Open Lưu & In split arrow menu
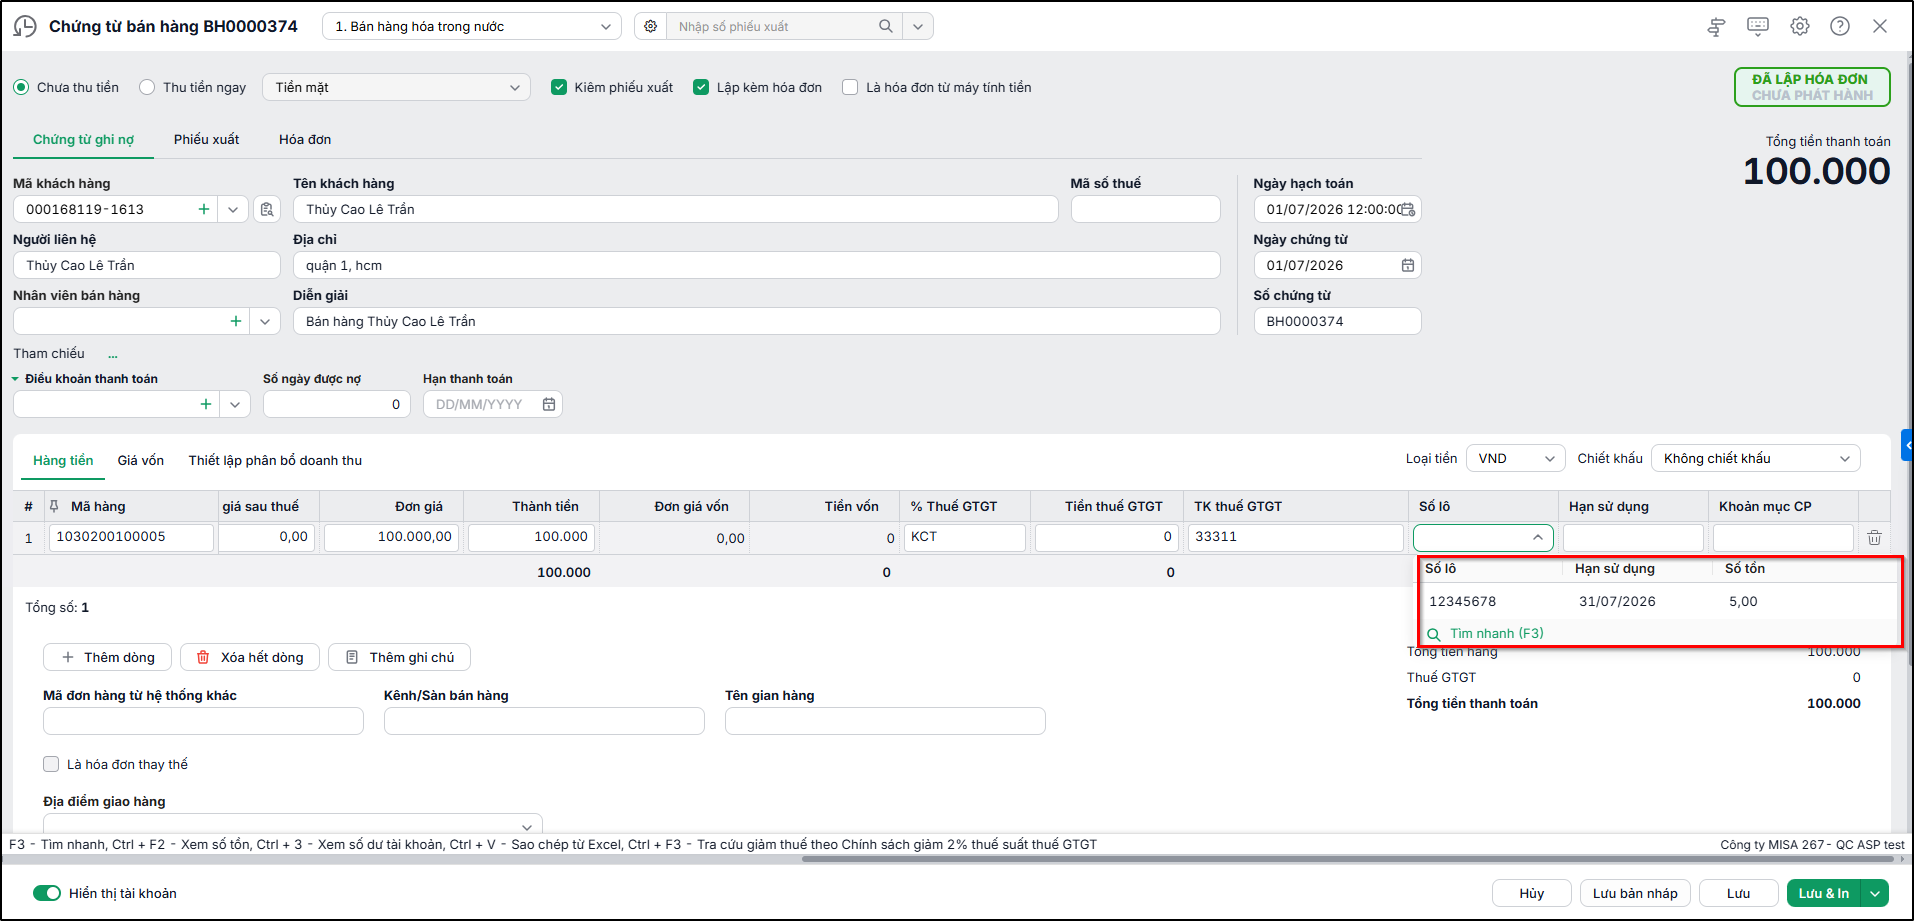The height and width of the screenshot is (921, 1914). (1875, 893)
